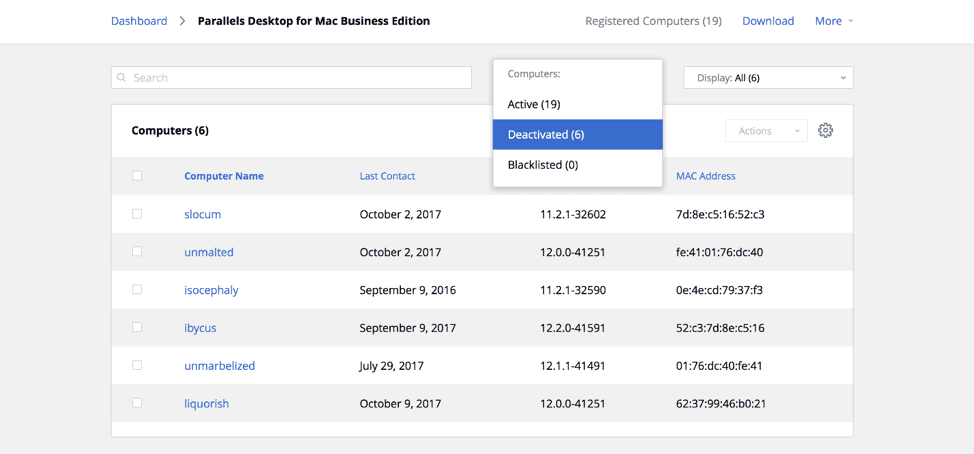
Task: Sort by the MAC Address column header
Action: tap(706, 176)
